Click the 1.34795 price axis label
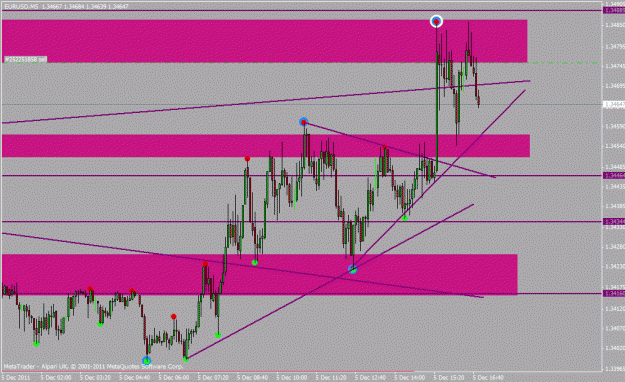 coord(615,47)
